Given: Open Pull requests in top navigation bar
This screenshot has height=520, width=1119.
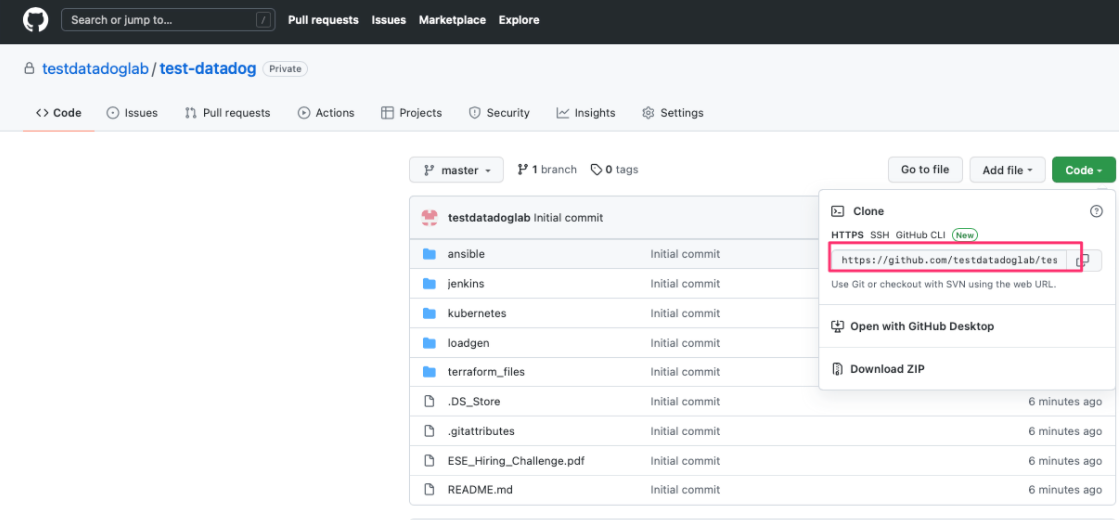Looking at the screenshot, I should pos(323,20).
